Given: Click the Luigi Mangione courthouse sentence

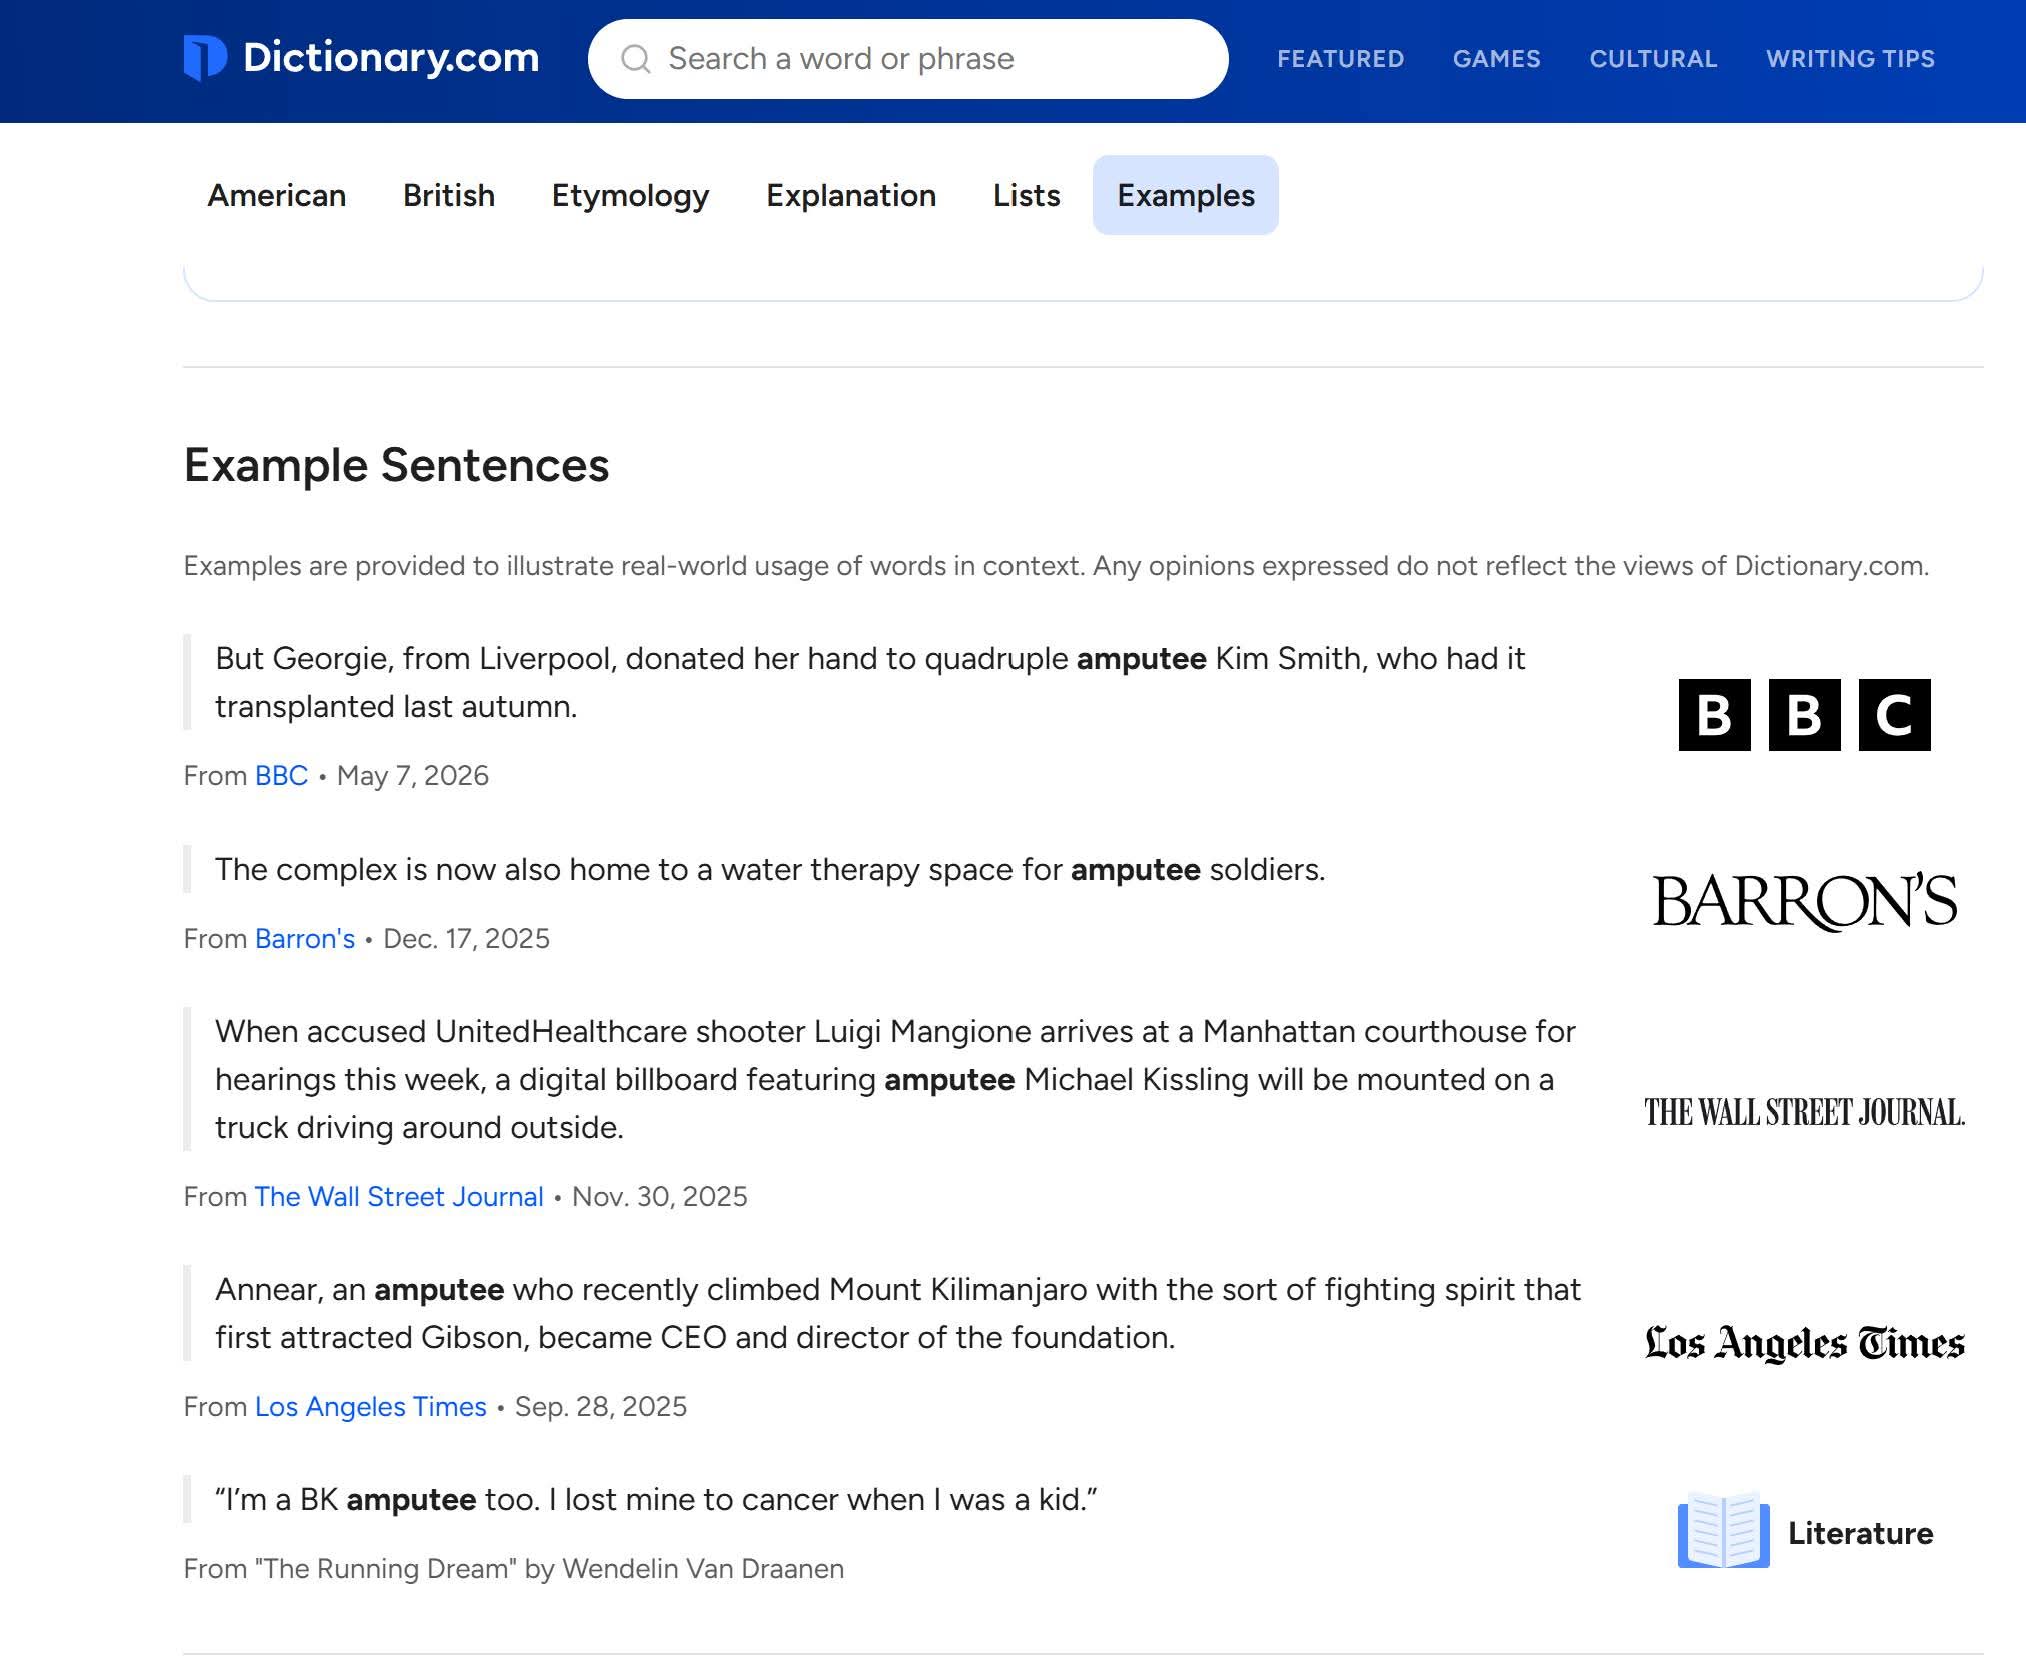Looking at the screenshot, I should point(895,1080).
